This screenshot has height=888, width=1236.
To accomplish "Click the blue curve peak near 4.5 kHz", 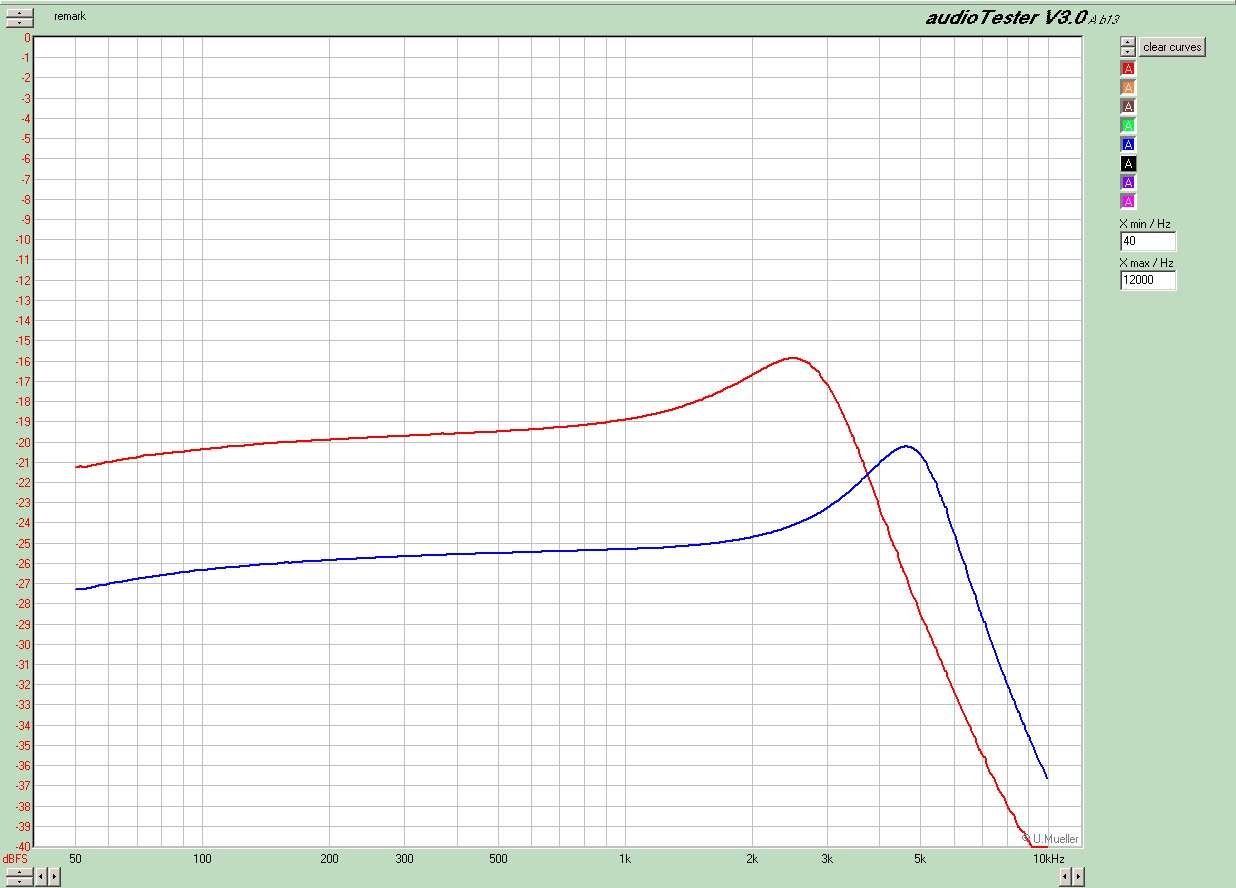I will coord(906,446).
